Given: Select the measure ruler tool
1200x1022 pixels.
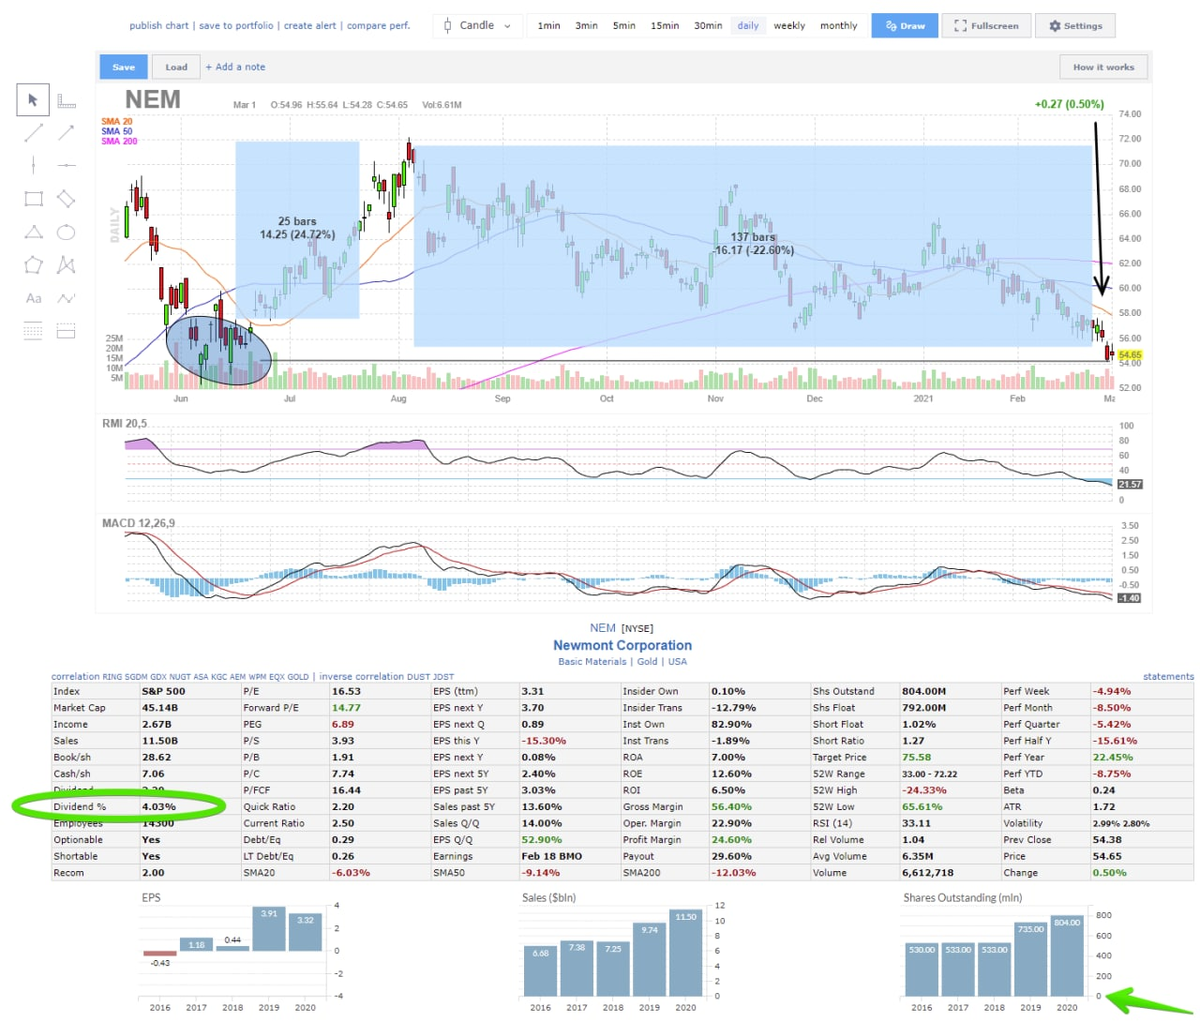Looking at the screenshot, I should coord(66,100).
